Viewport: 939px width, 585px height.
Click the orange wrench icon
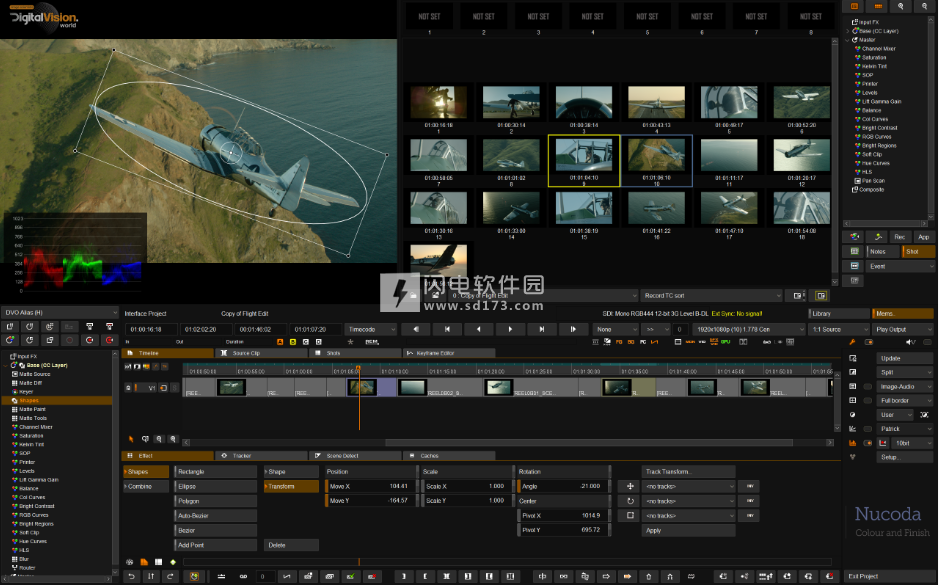[x=852, y=342]
